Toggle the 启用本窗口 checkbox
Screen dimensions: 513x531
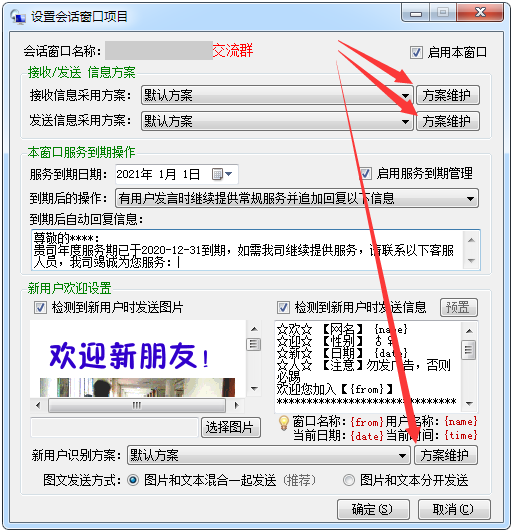[416, 52]
